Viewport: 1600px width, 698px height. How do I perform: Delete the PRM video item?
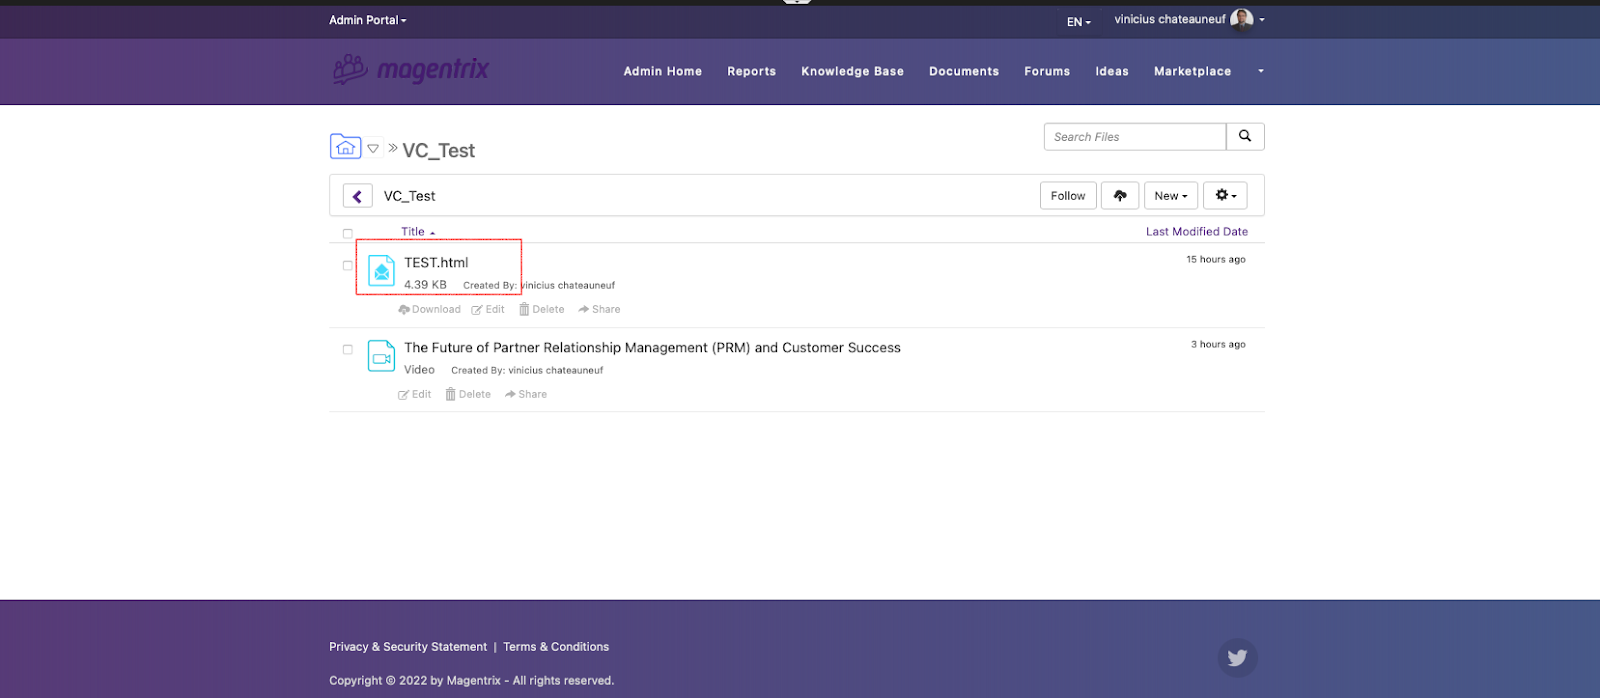(x=468, y=394)
